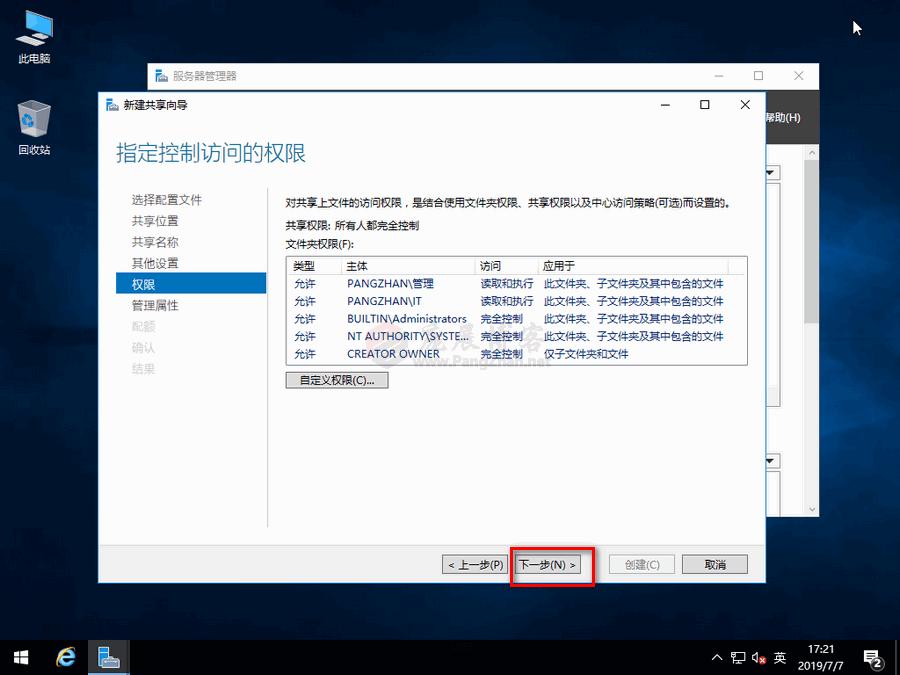Open Server Manager via its taskbar icon

pyautogui.click(x=108, y=658)
